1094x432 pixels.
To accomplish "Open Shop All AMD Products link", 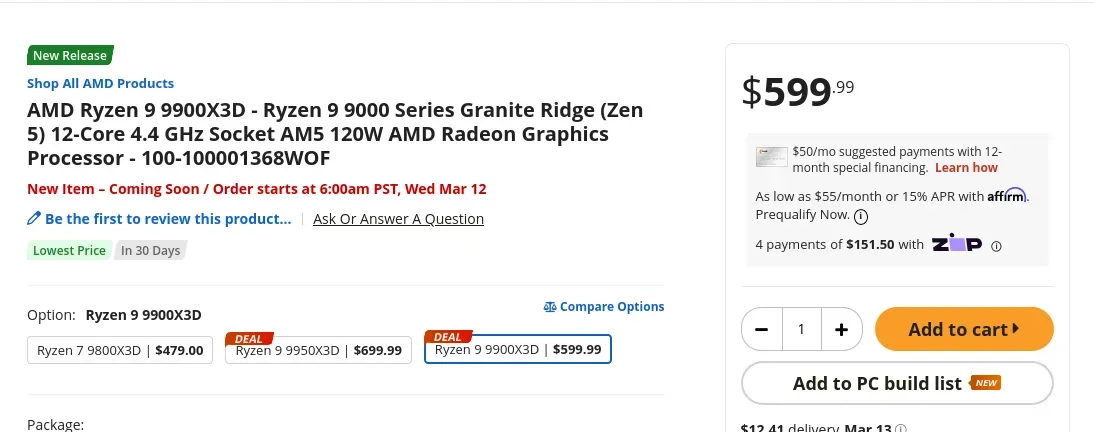I will pyautogui.click(x=100, y=83).
